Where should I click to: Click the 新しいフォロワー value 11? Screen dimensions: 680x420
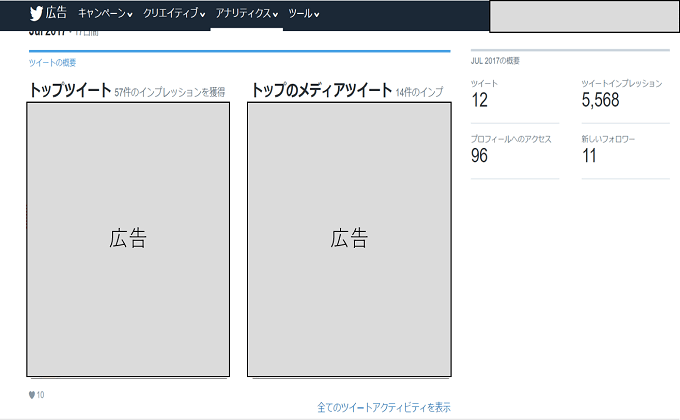[589, 155]
